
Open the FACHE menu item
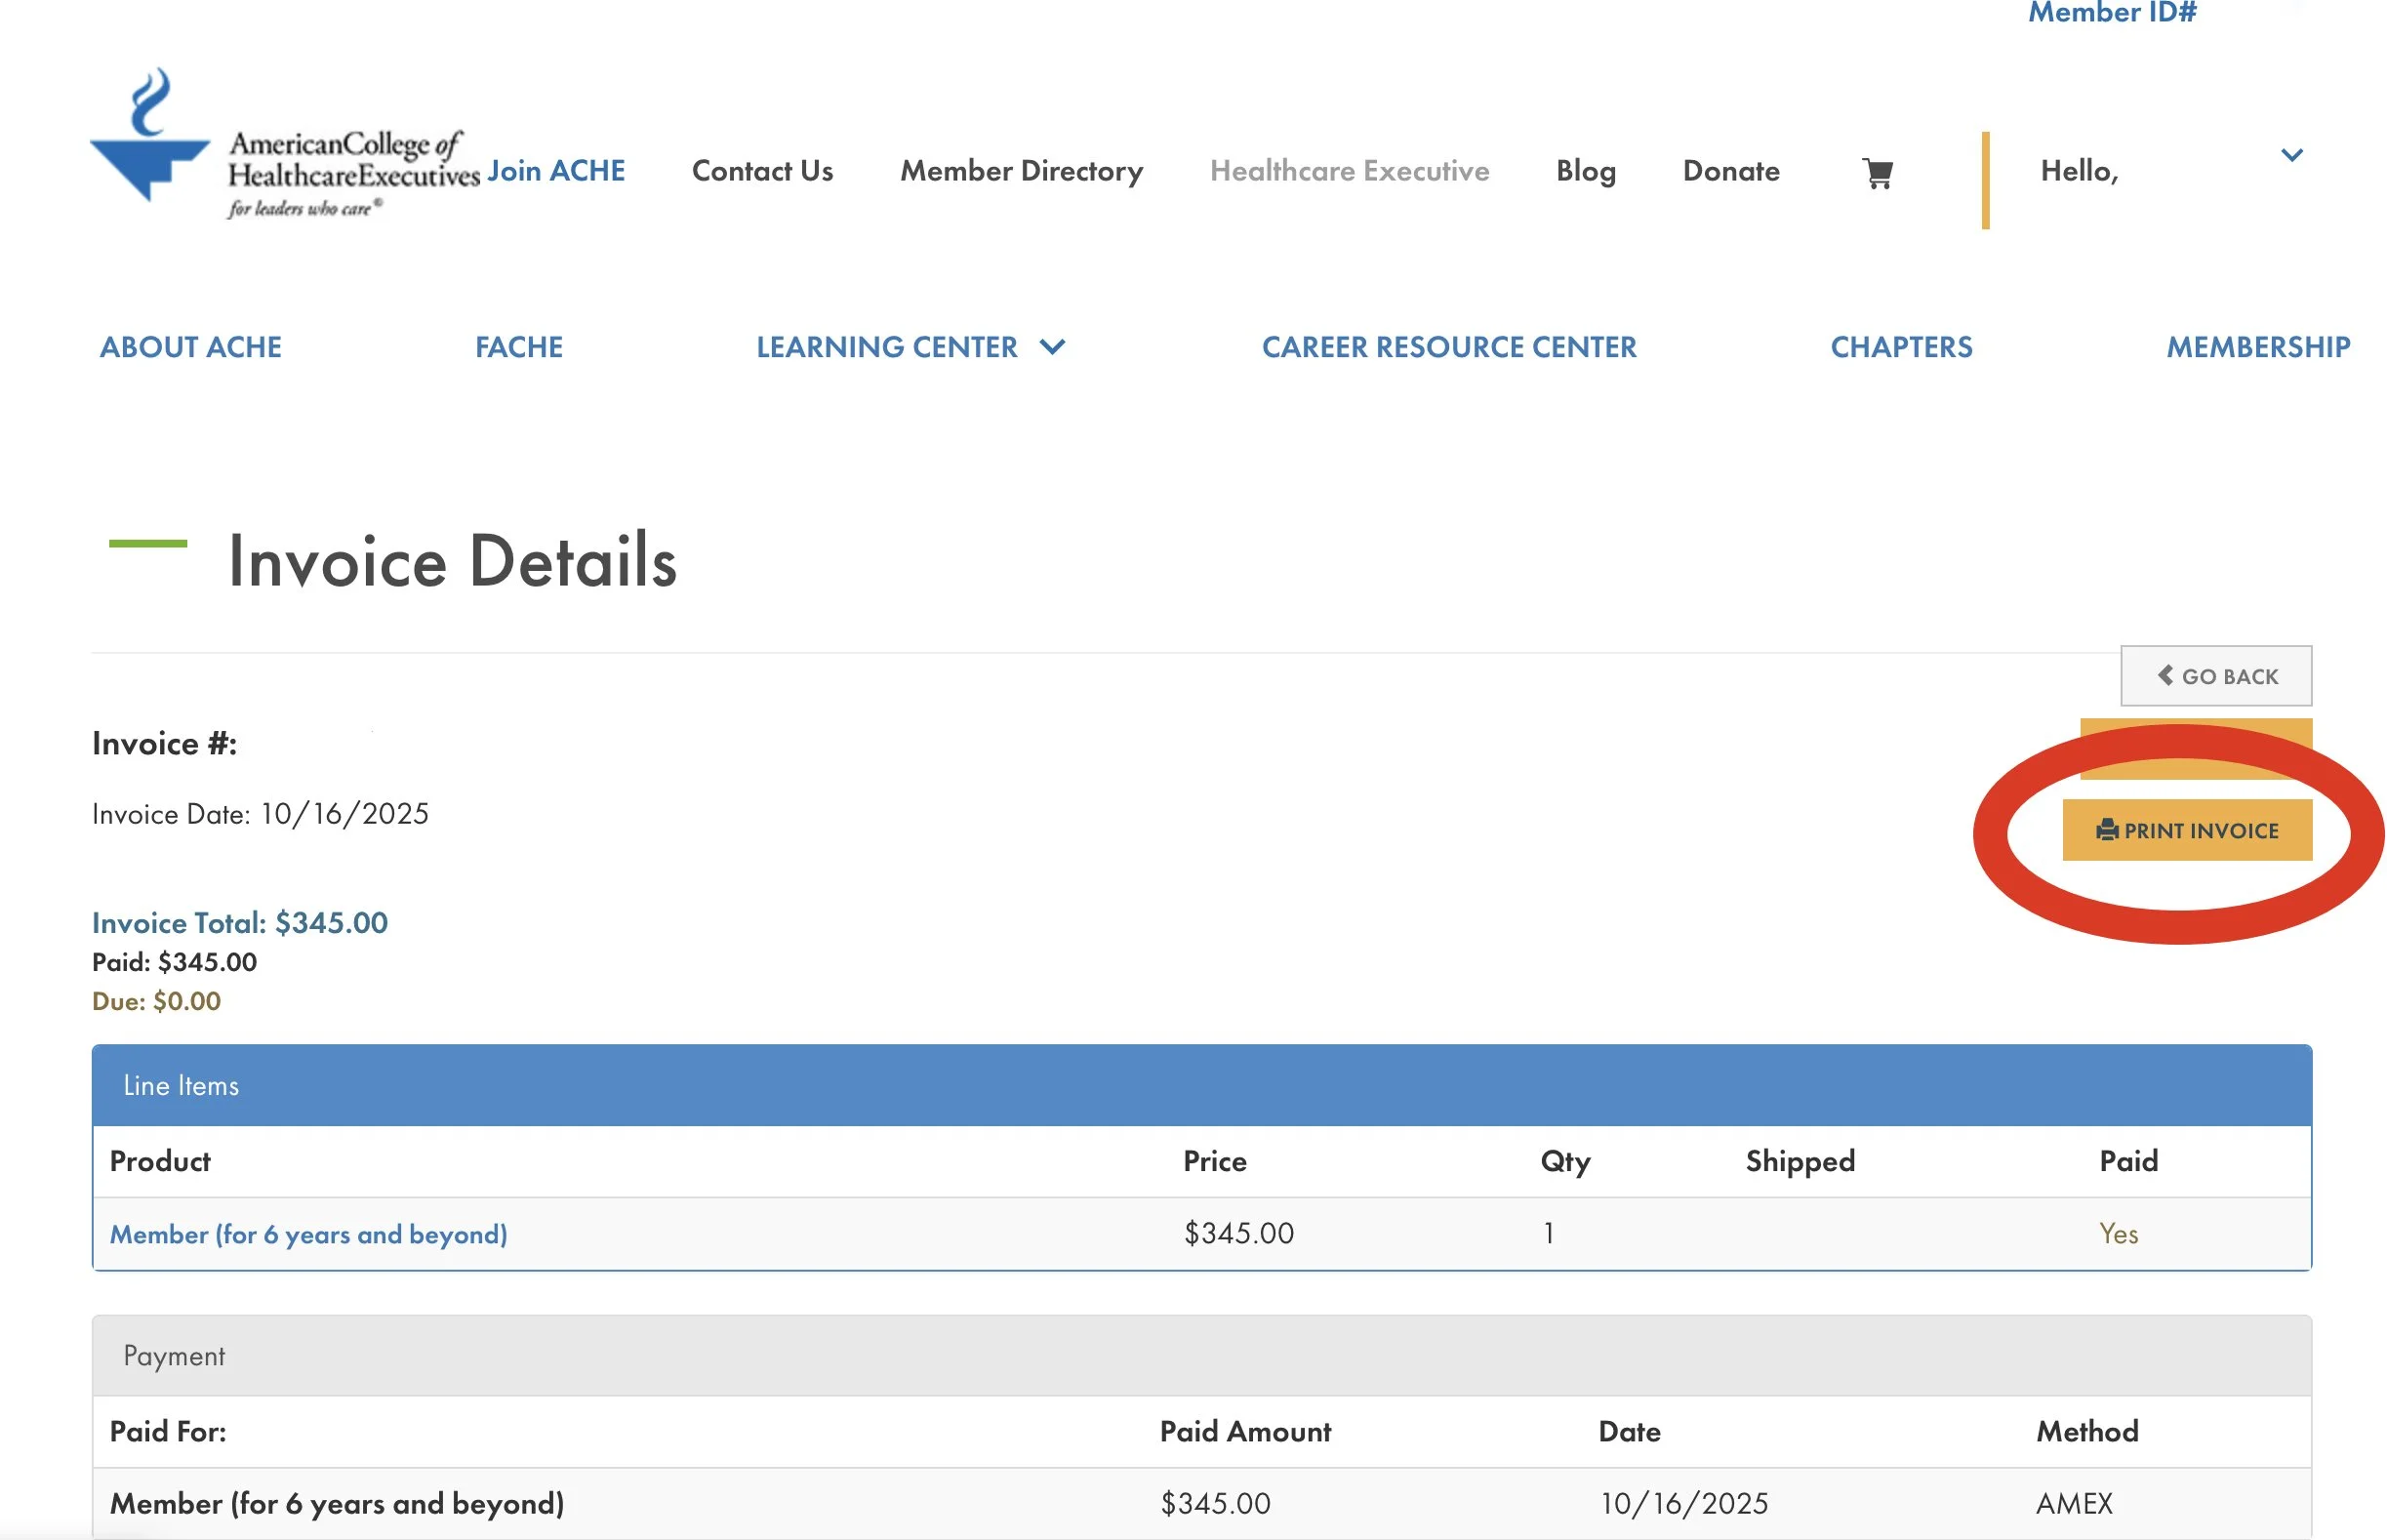(518, 347)
